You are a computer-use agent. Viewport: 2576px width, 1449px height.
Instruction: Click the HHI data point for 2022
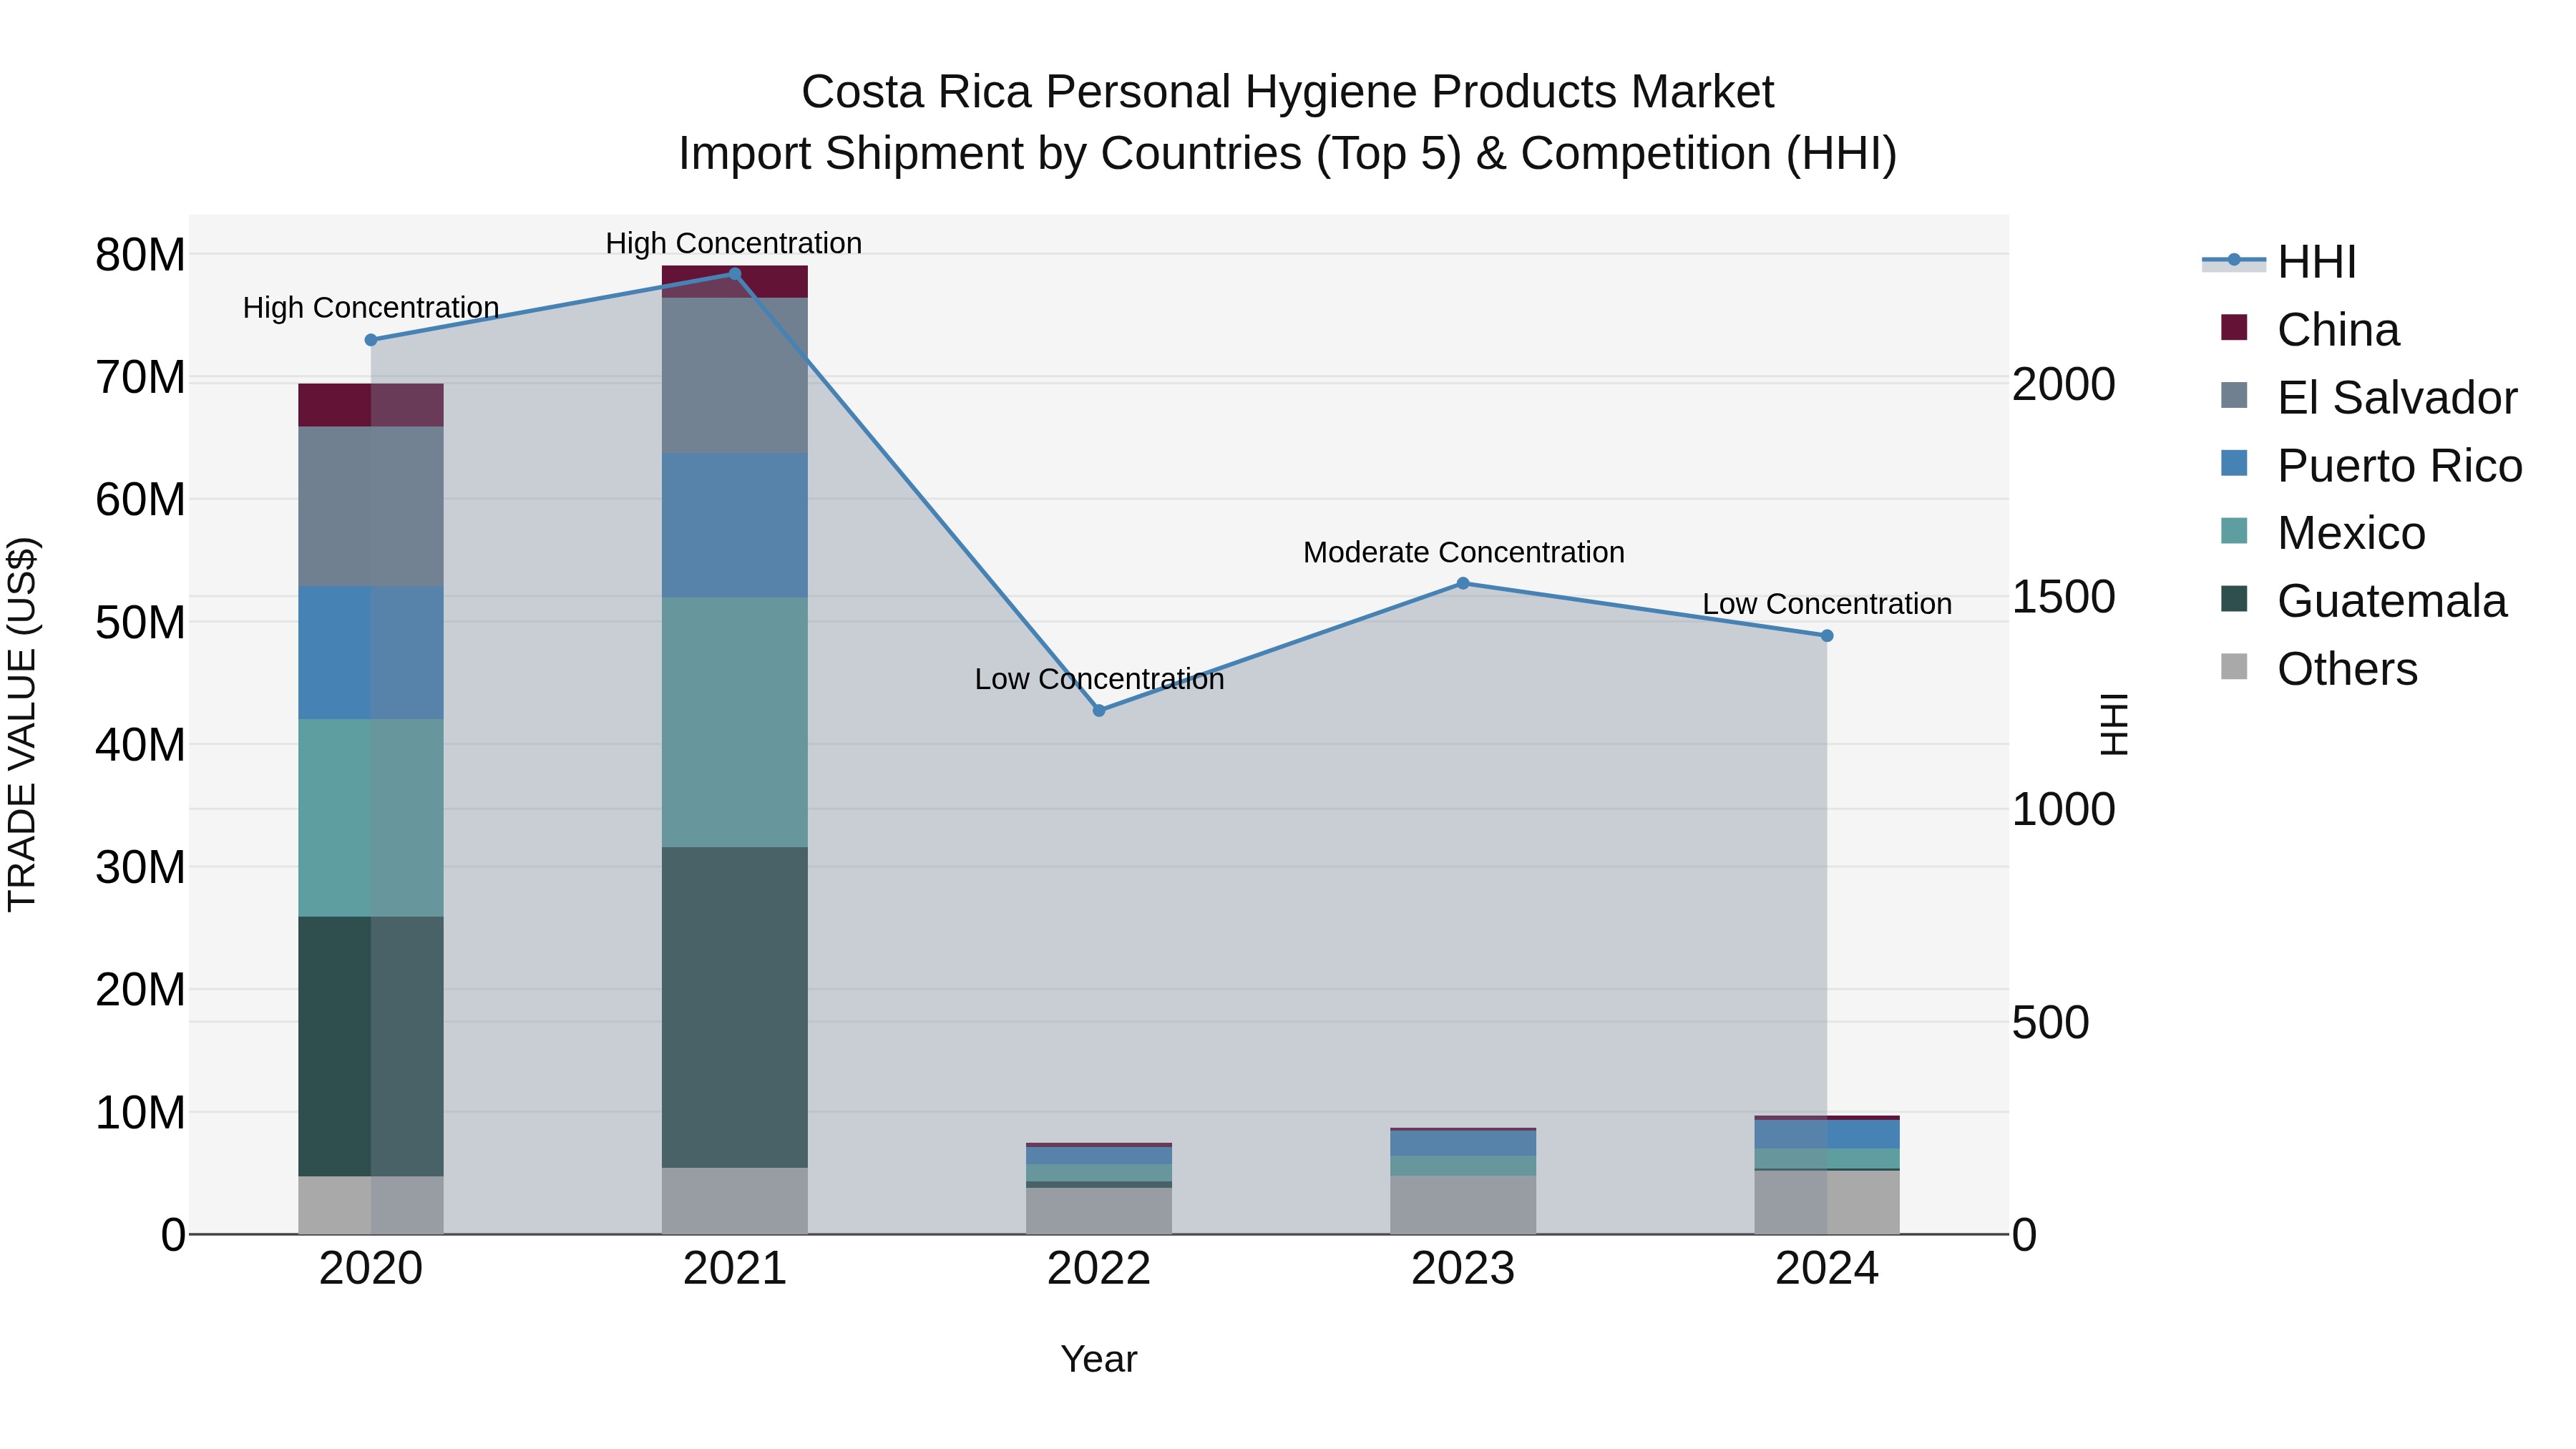[1099, 711]
